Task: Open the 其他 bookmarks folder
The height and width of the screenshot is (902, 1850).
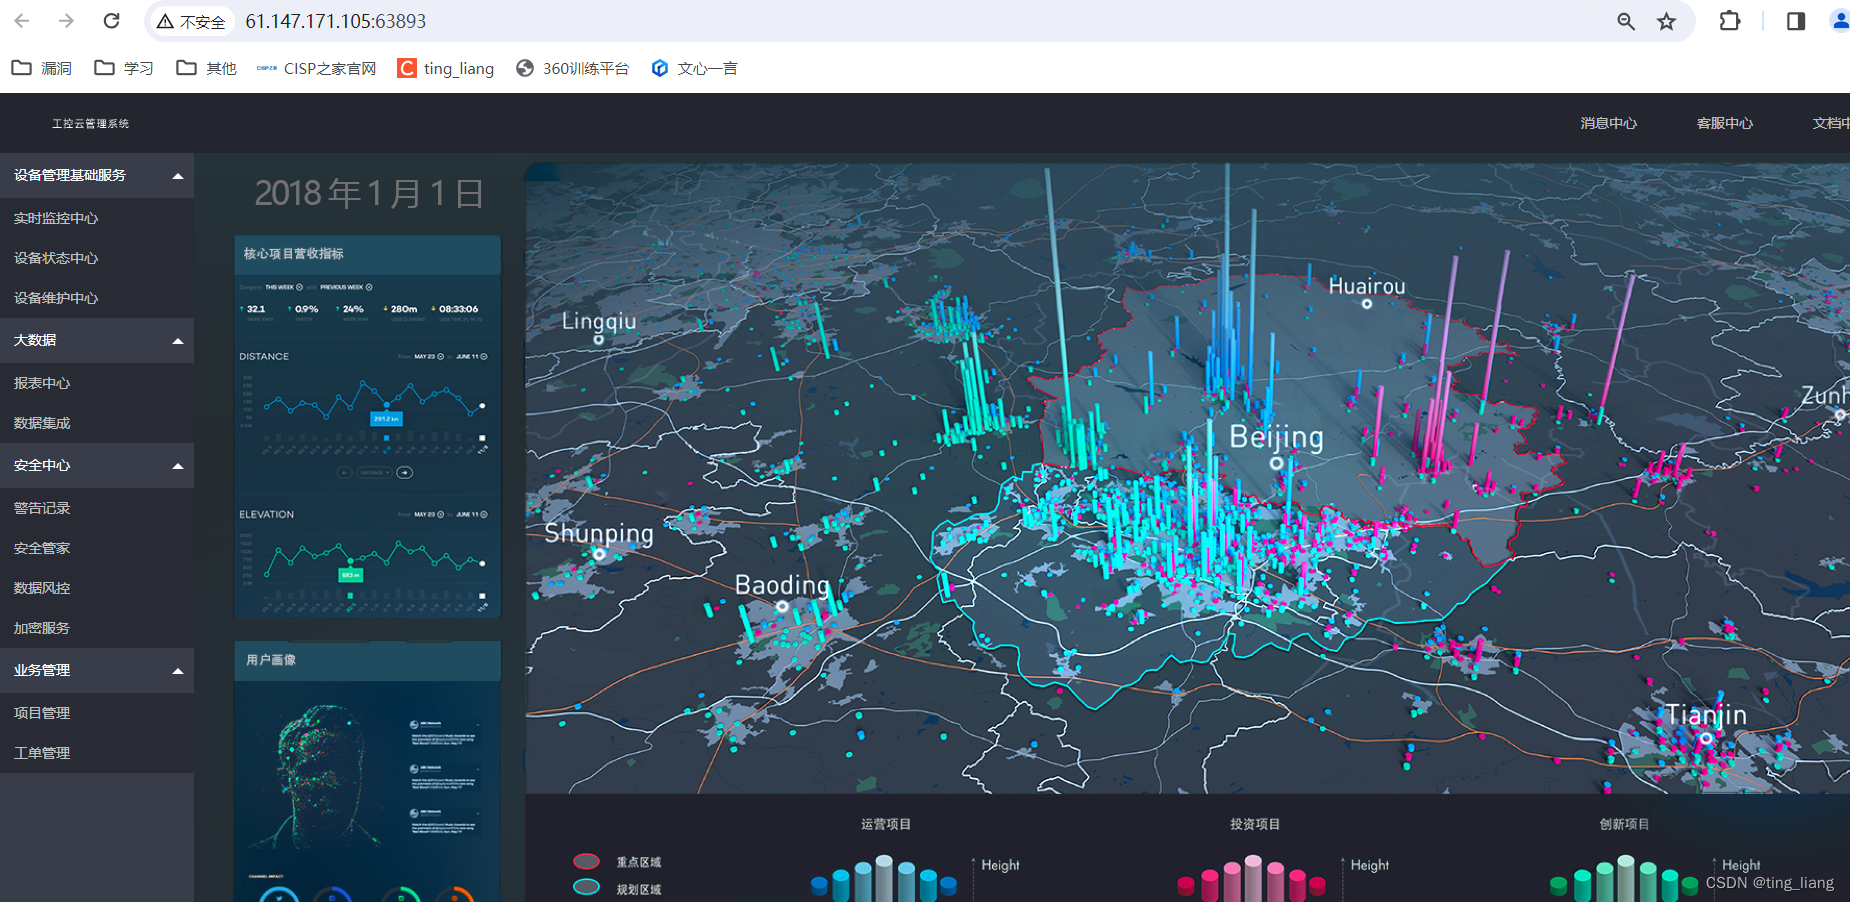Action: pyautogui.click(x=206, y=68)
